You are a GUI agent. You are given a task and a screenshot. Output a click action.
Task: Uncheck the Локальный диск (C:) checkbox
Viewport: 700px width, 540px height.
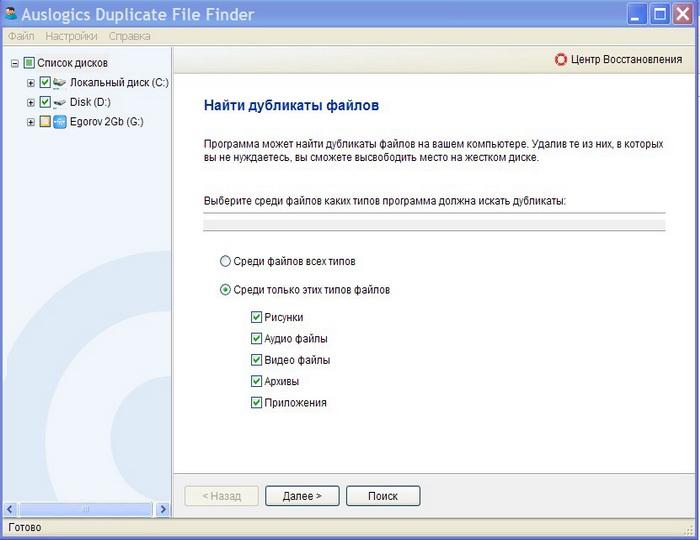point(45,82)
